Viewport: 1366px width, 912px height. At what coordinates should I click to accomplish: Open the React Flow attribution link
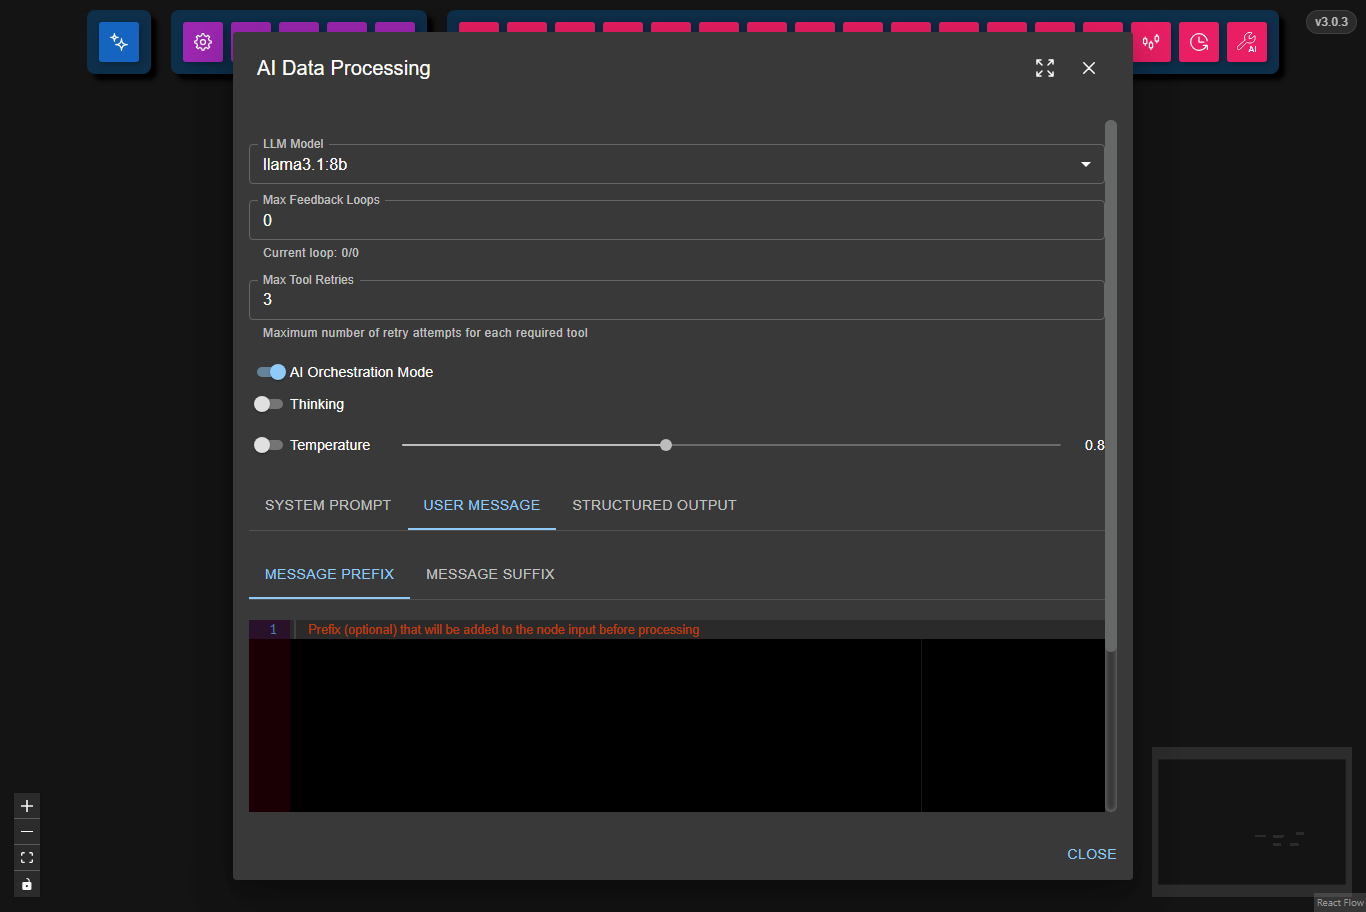point(1340,902)
